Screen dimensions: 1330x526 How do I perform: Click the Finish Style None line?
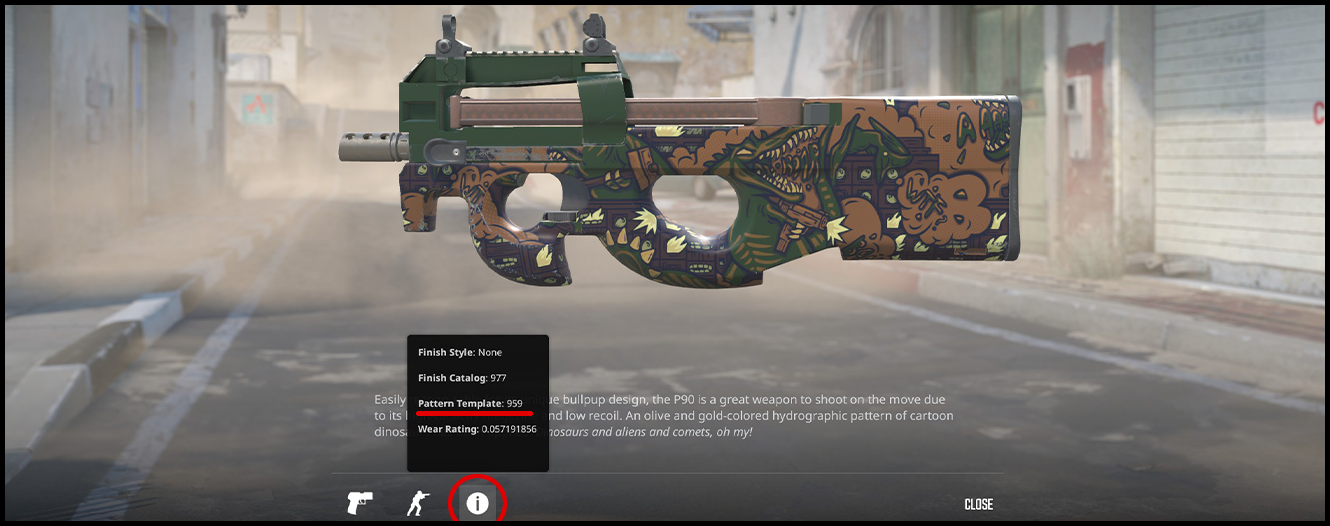pos(460,352)
